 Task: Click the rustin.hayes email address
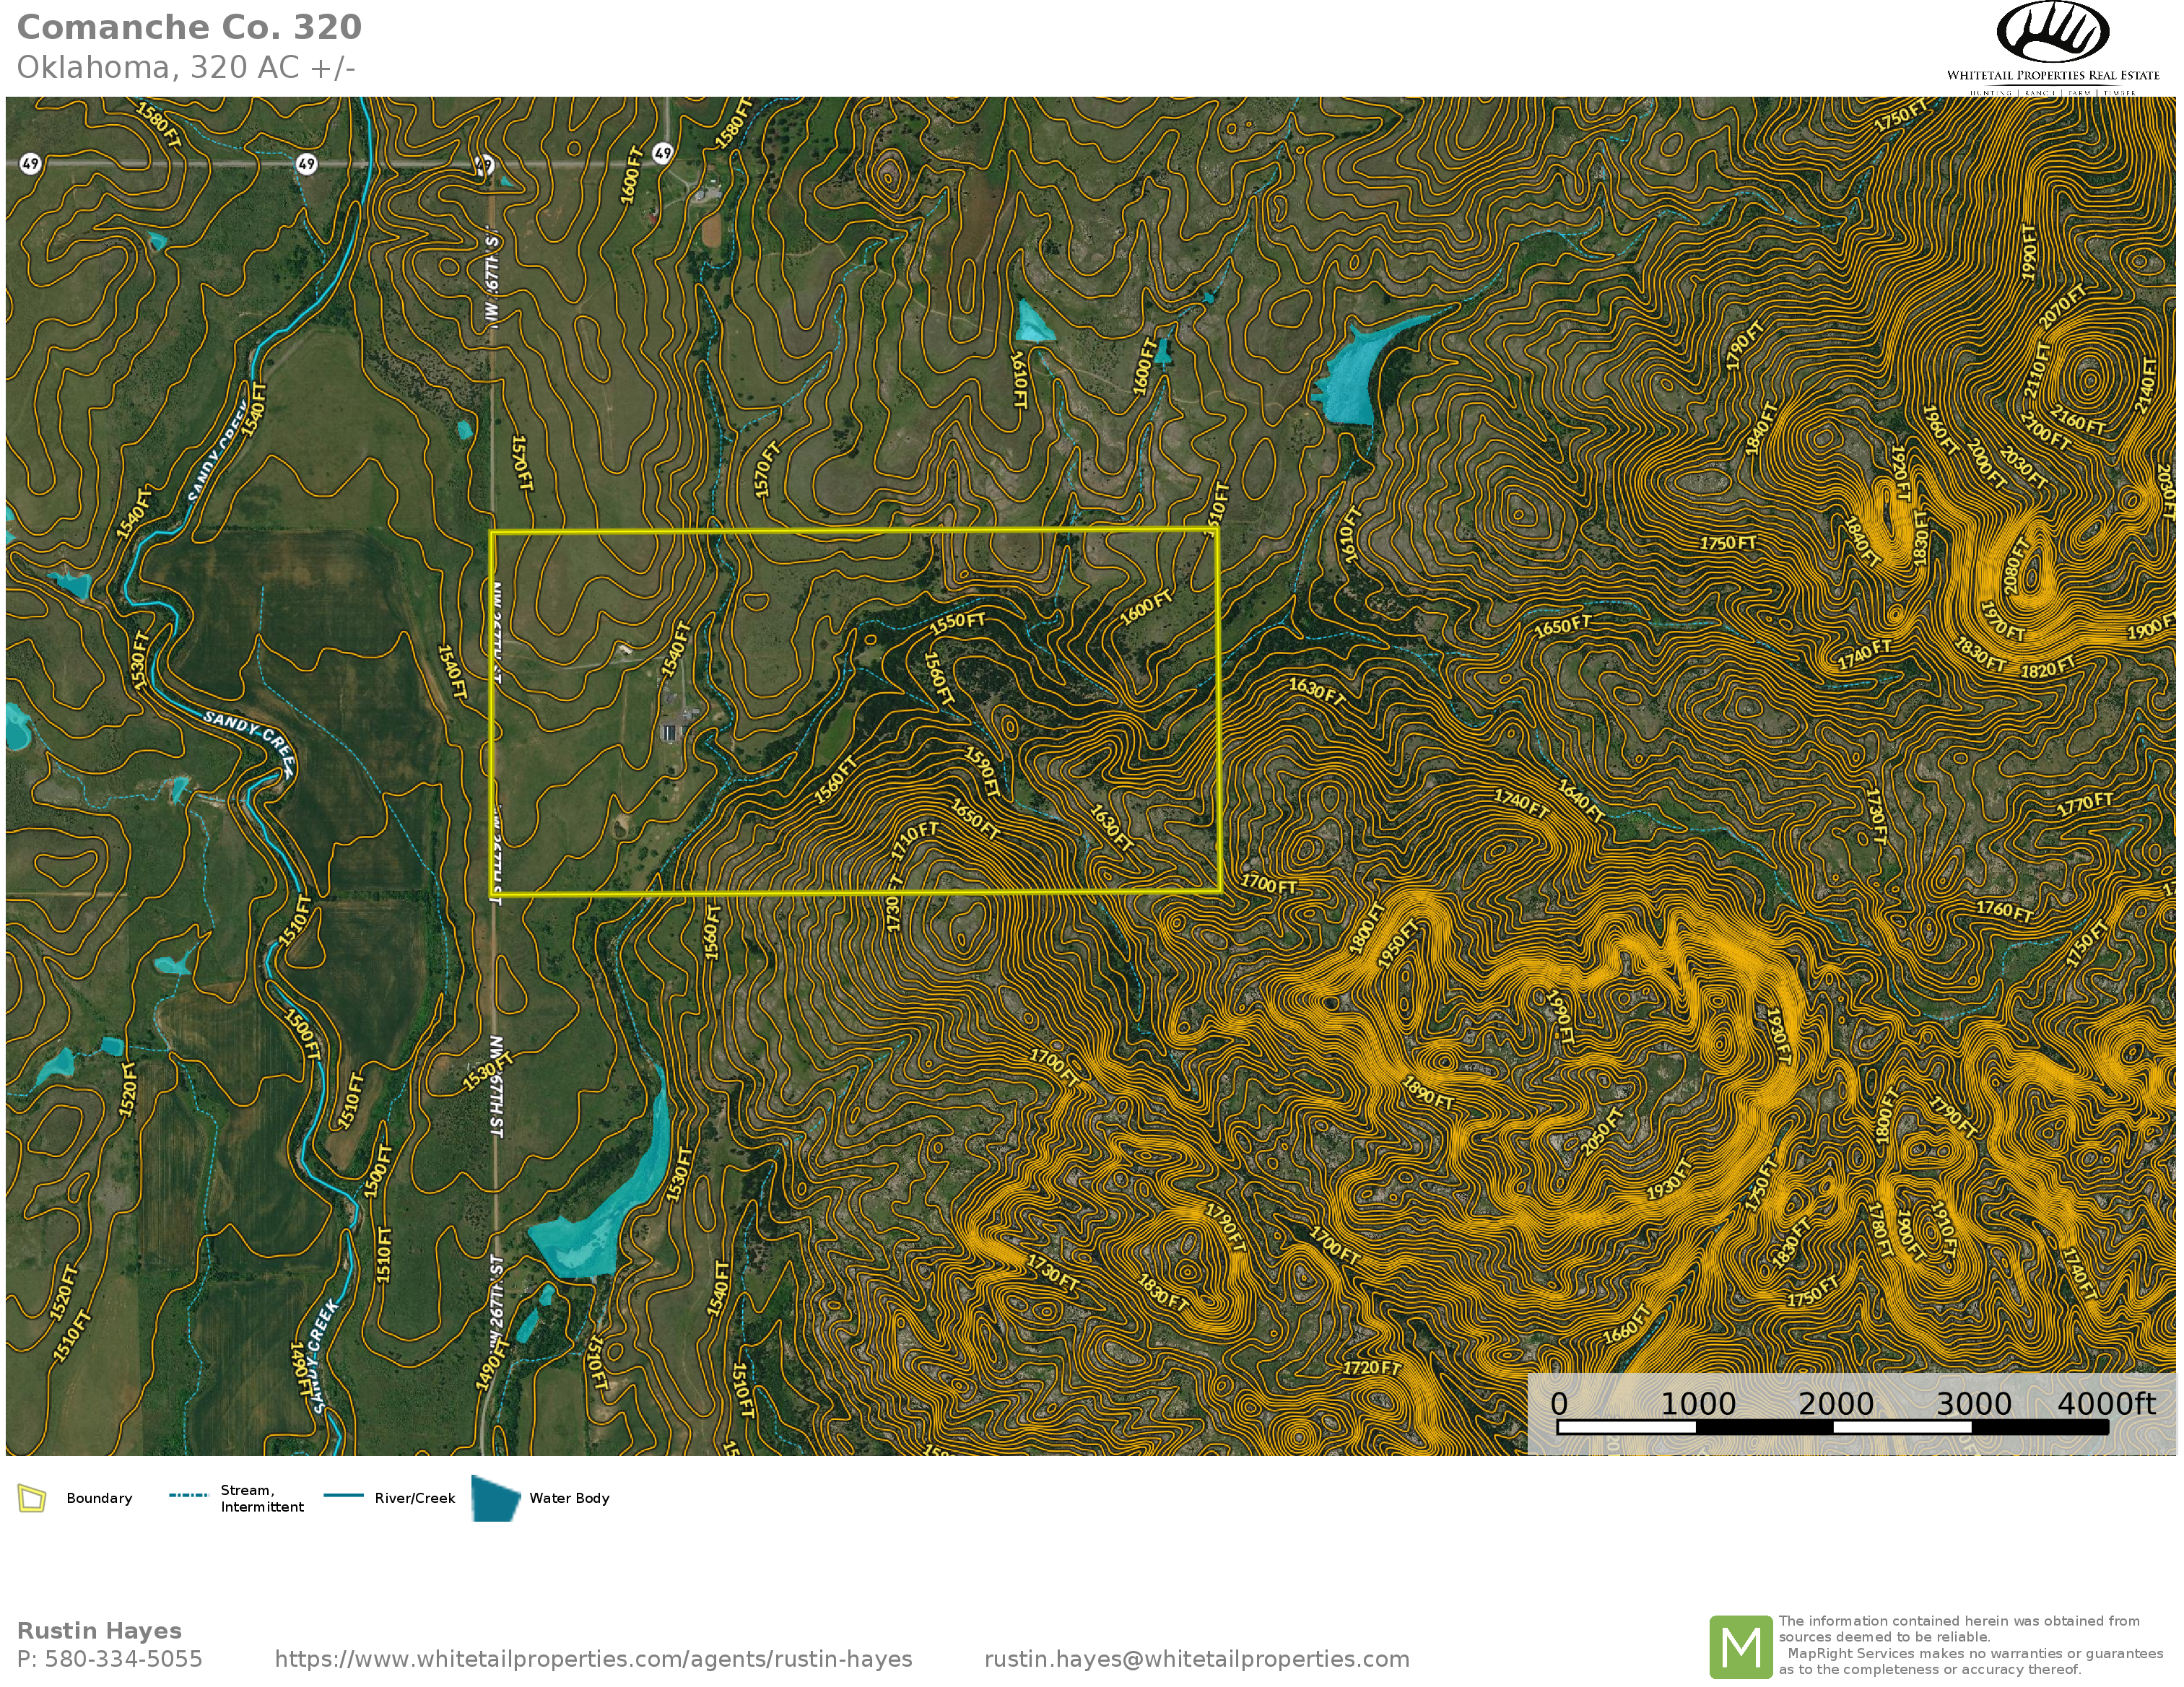pyautogui.click(x=1196, y=1659)
